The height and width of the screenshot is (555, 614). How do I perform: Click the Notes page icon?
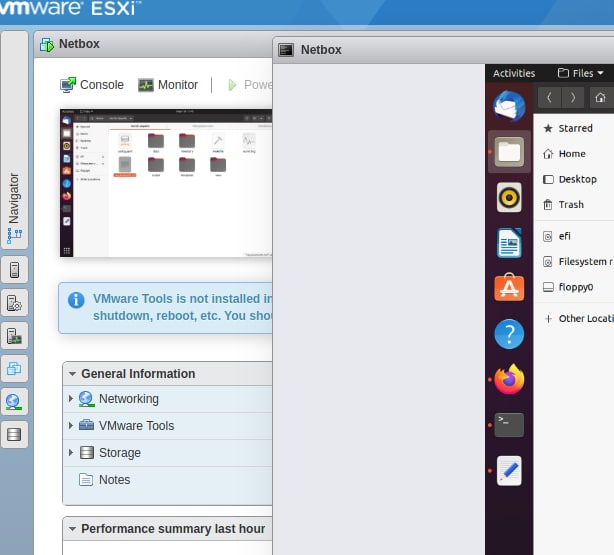coord(86,479)
